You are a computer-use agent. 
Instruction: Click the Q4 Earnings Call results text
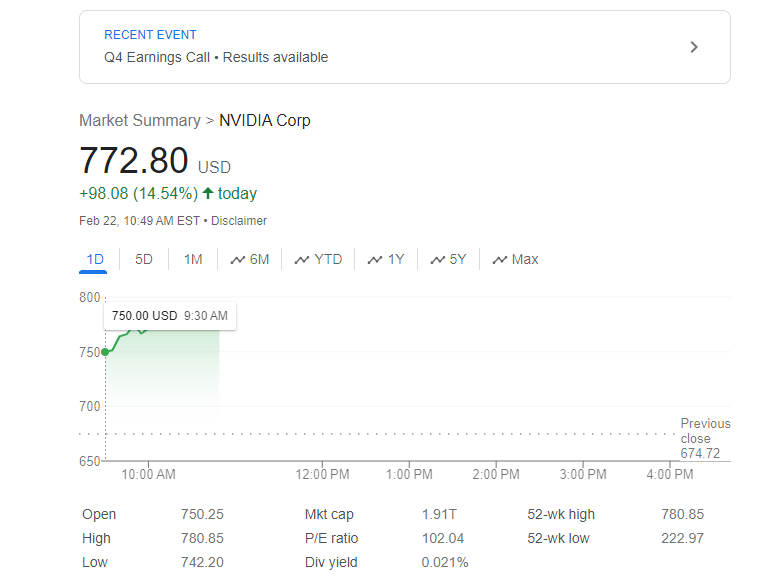[216, 57]
